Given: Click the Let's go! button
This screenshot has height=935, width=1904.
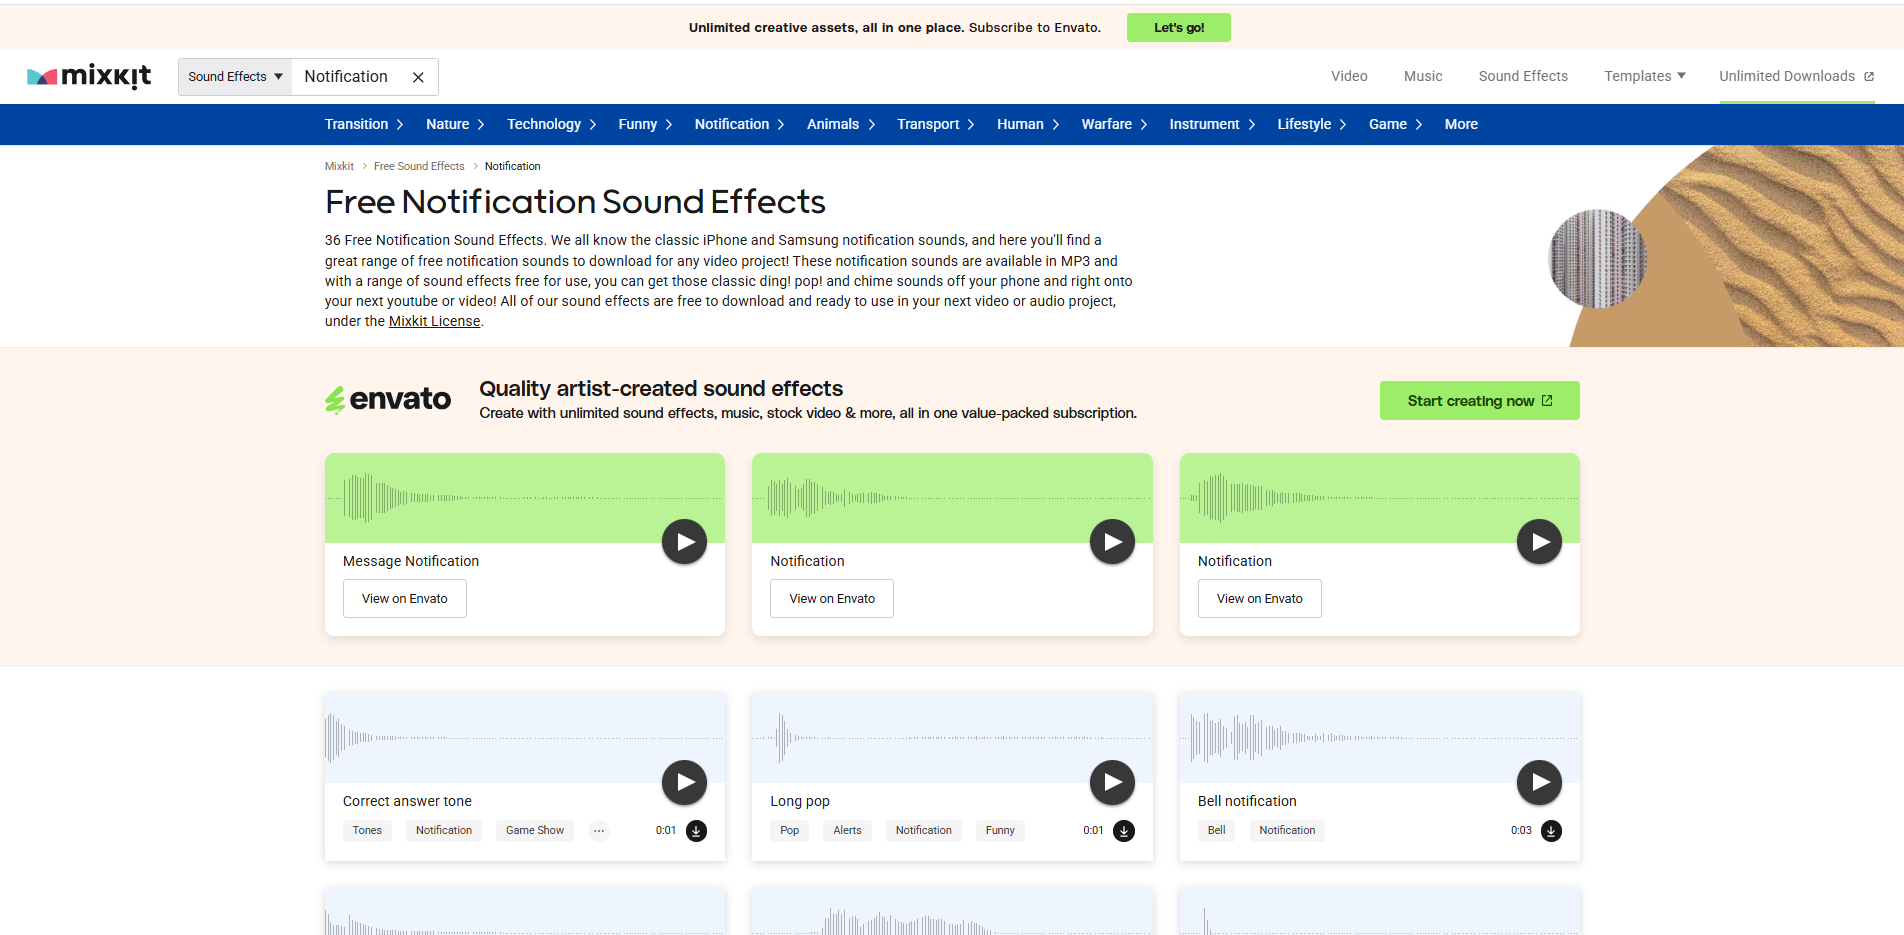Looking at the screenshot, I should 1178,27.
